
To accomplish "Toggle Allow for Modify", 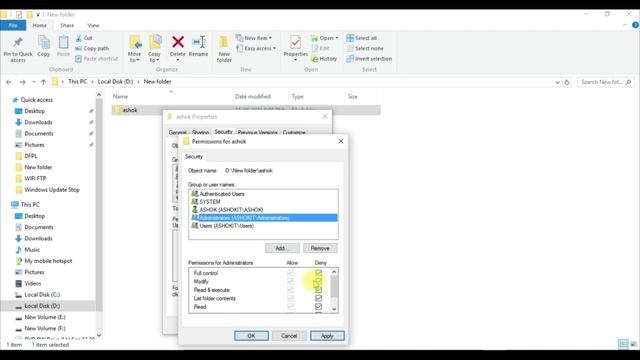I will click(x=290, y=282).
